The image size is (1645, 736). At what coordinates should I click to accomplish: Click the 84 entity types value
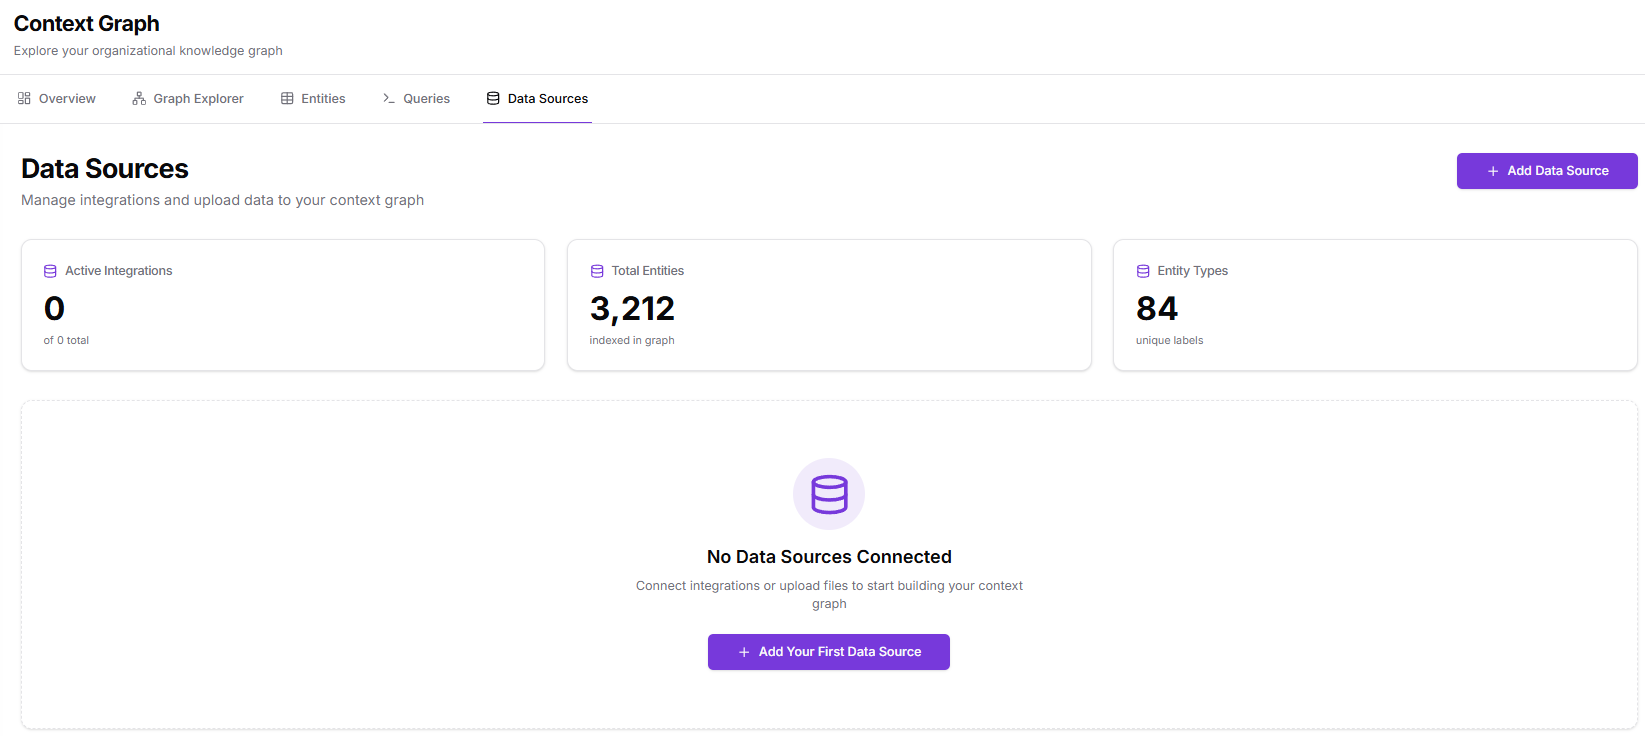tap(1157, 308)
